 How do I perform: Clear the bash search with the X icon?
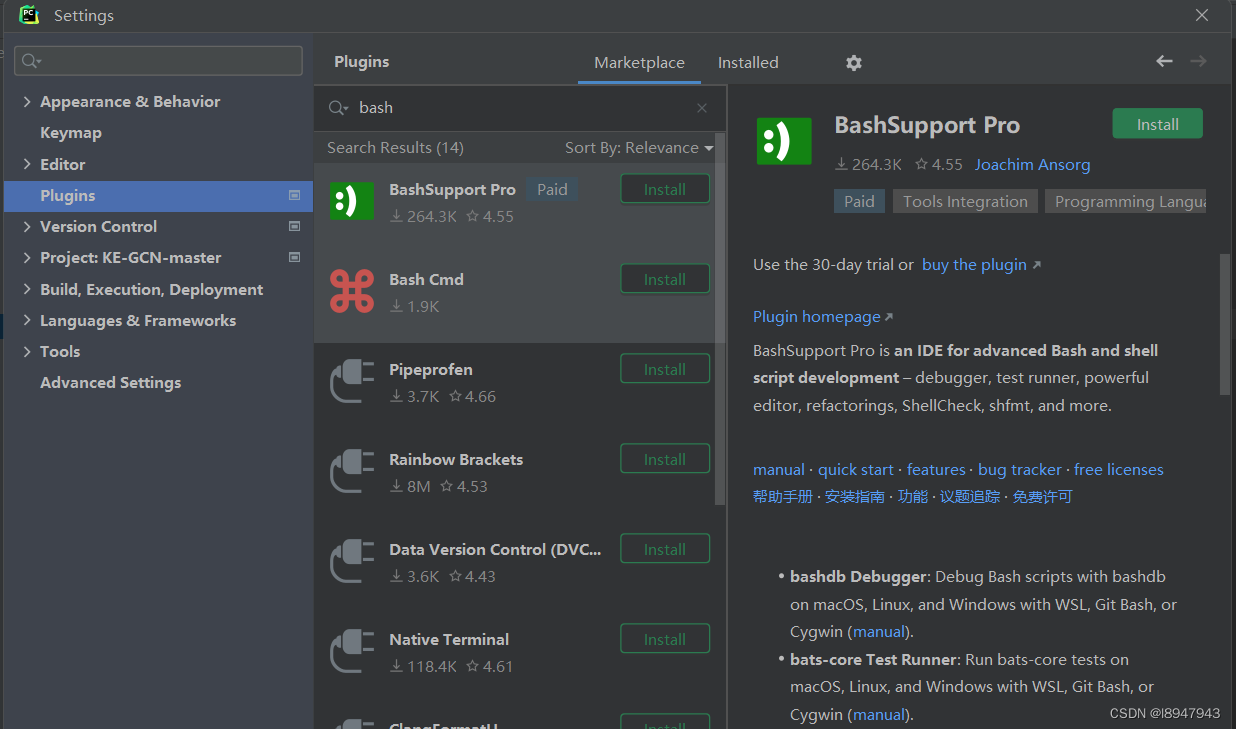(702, 108)
